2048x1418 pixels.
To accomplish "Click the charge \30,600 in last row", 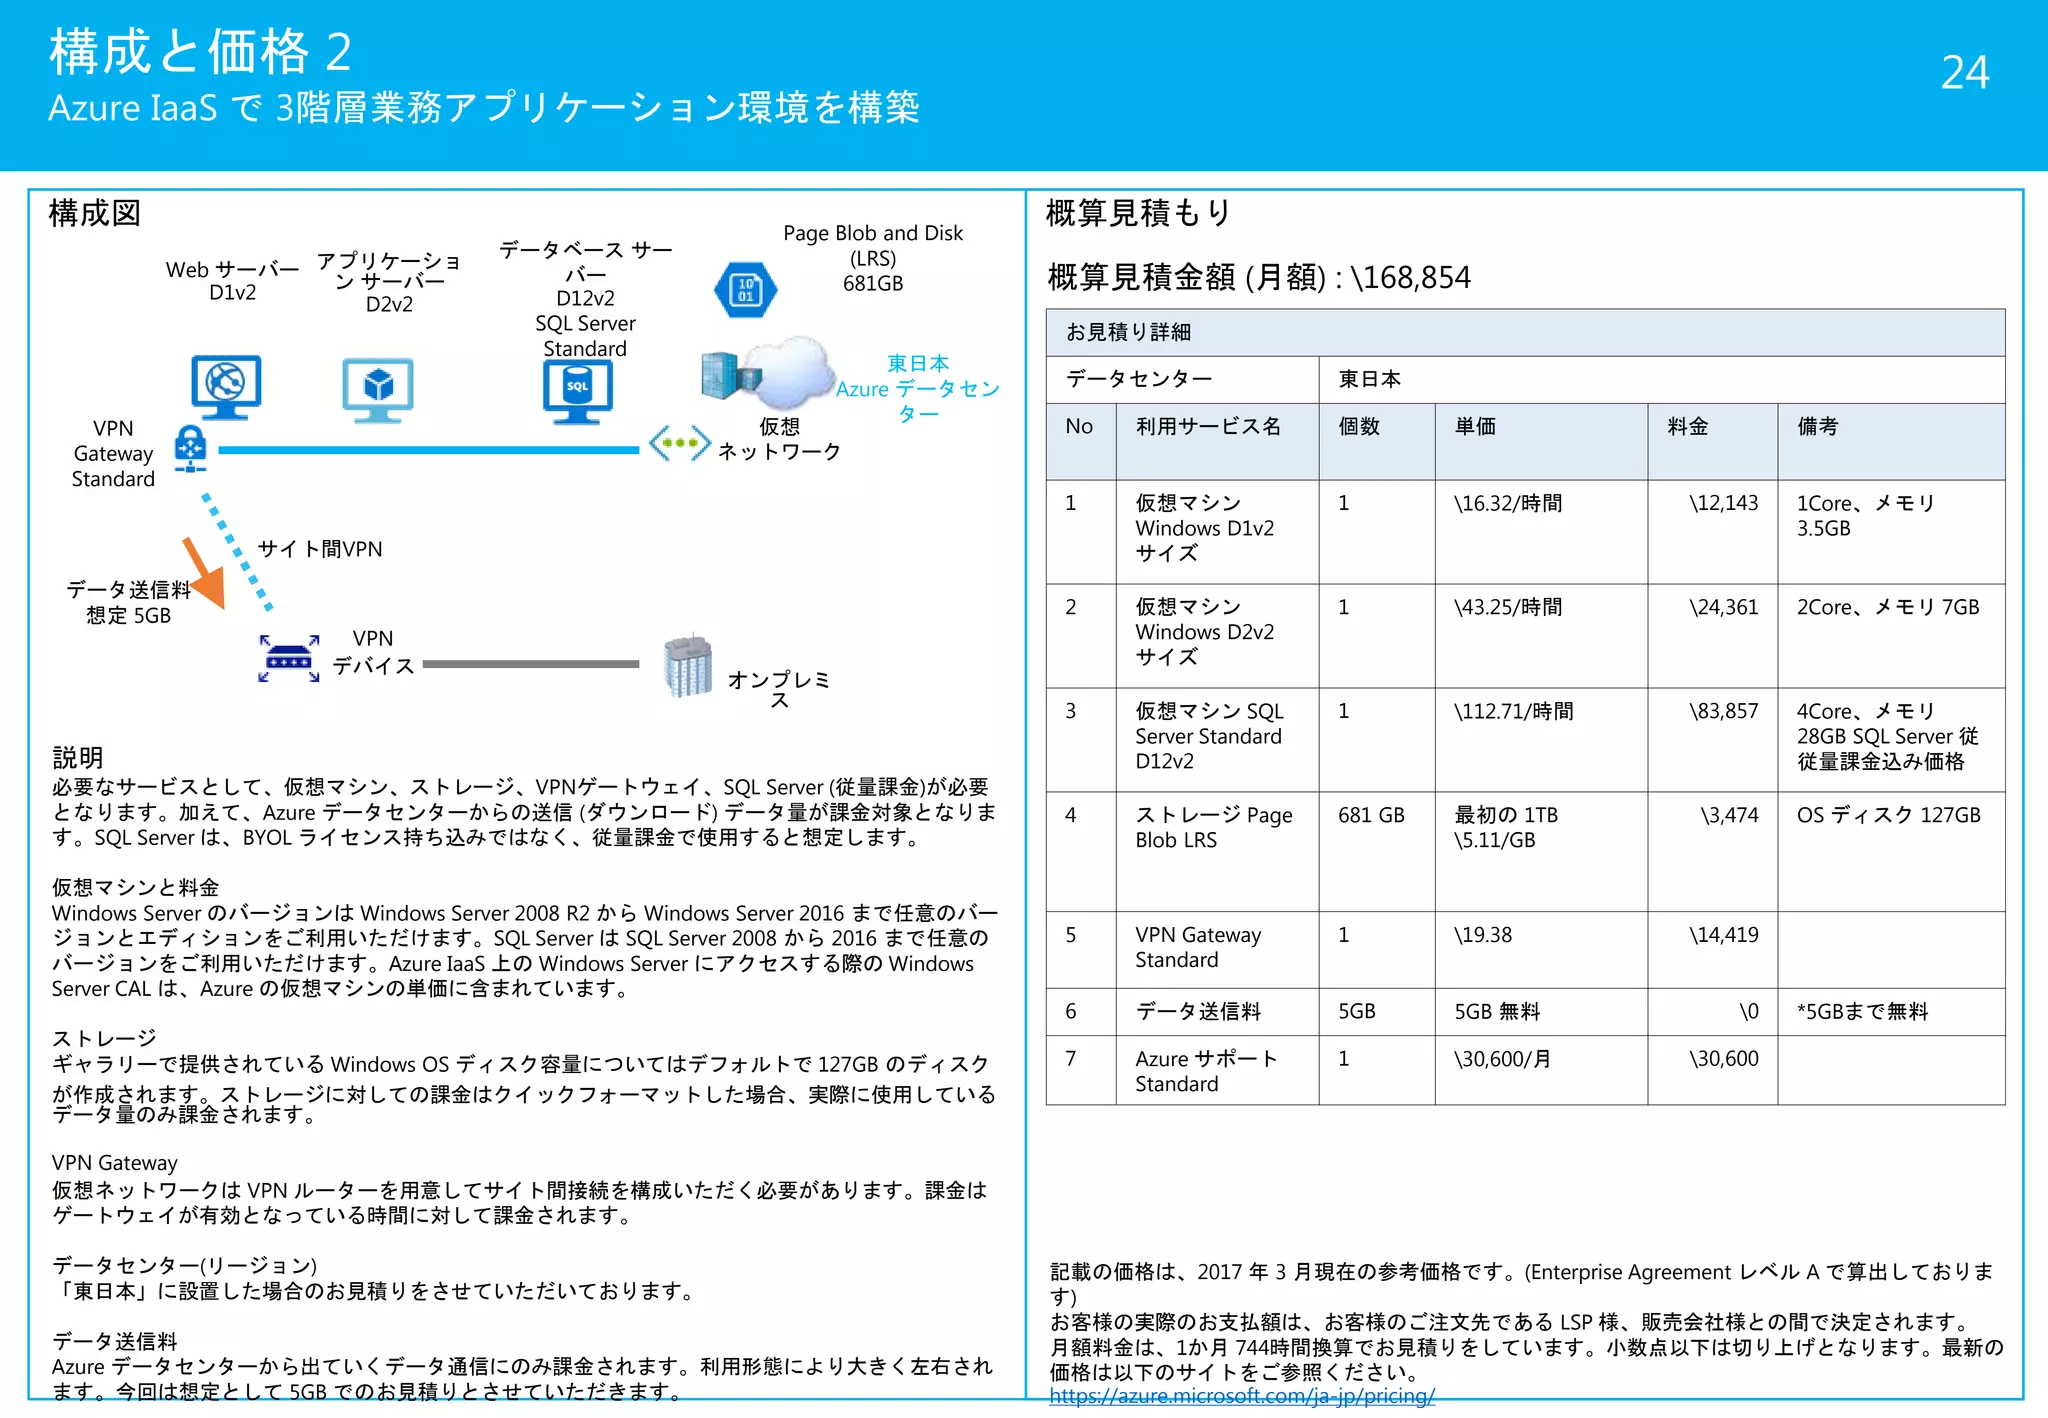I will pyautogui.click(x=1723, y=1059).
